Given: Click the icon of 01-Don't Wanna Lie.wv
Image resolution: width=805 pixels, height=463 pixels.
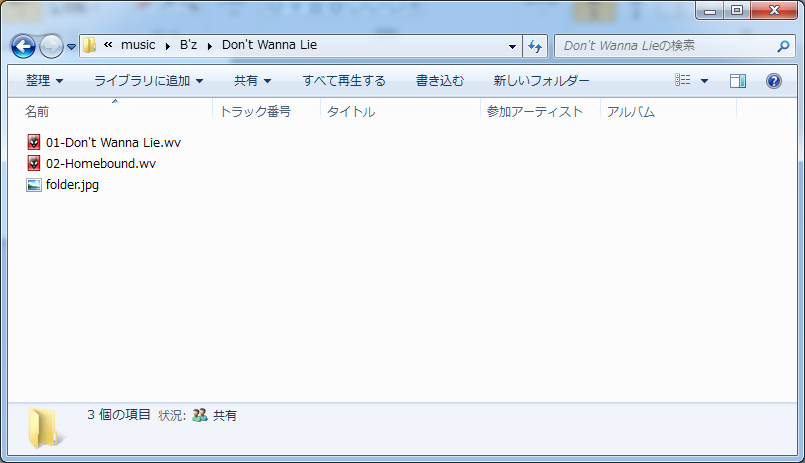Looking at the screenshot, I should 33,142.
